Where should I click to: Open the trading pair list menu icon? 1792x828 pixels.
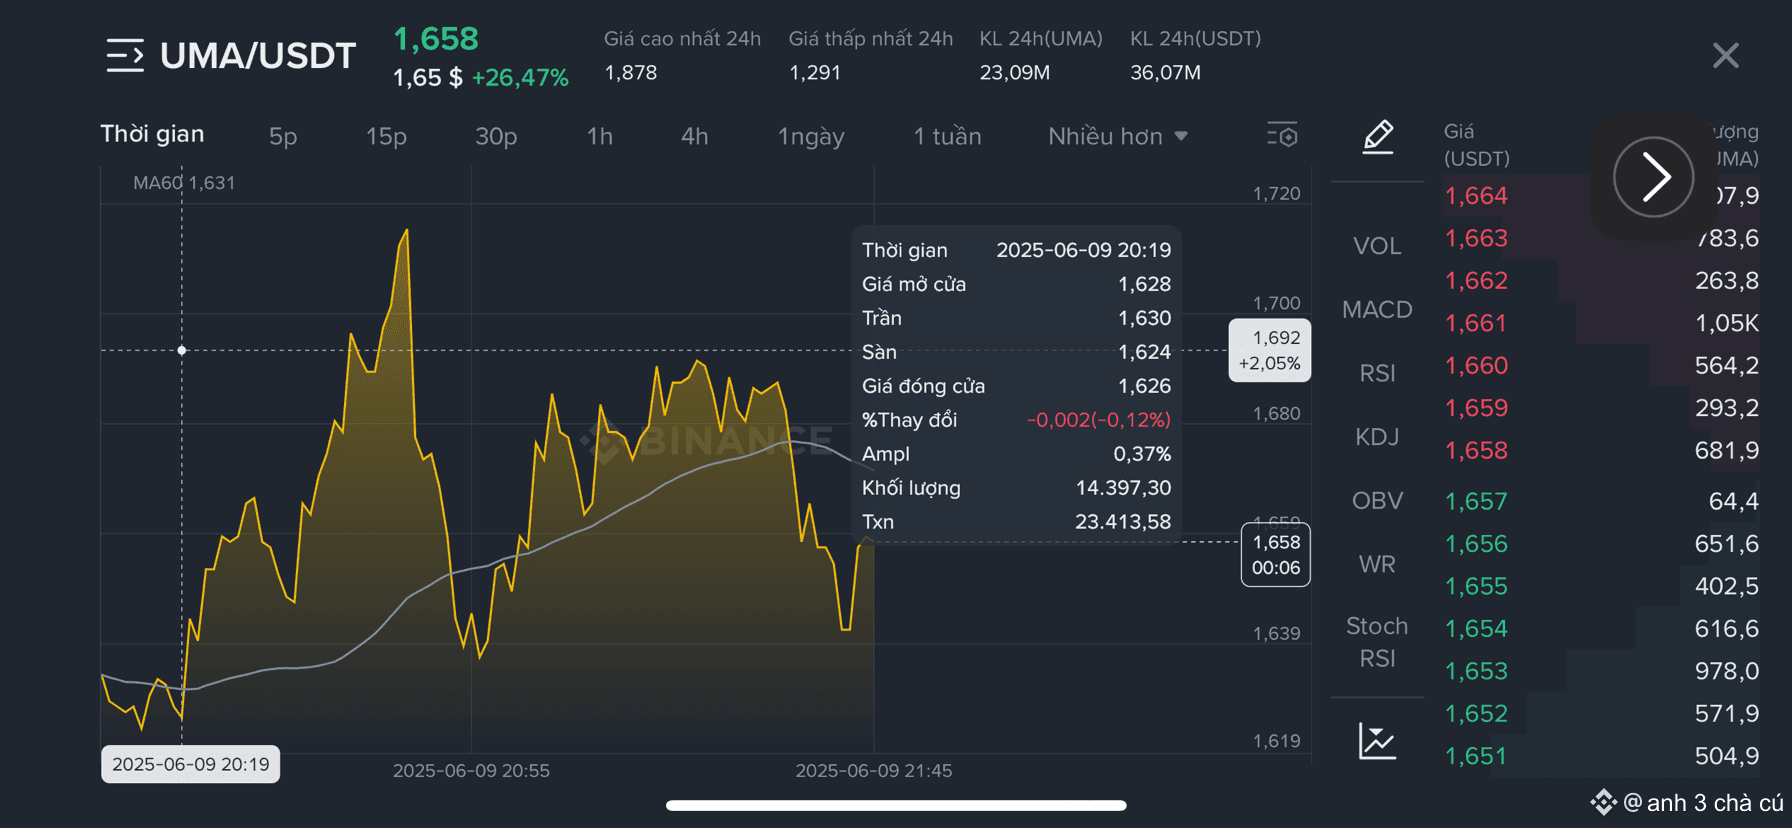click(125, 55)
